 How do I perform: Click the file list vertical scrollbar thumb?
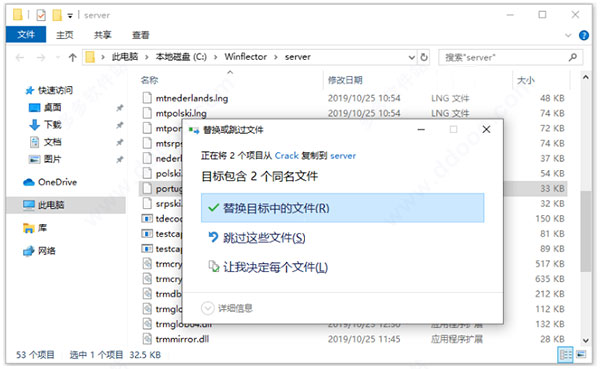585,232
